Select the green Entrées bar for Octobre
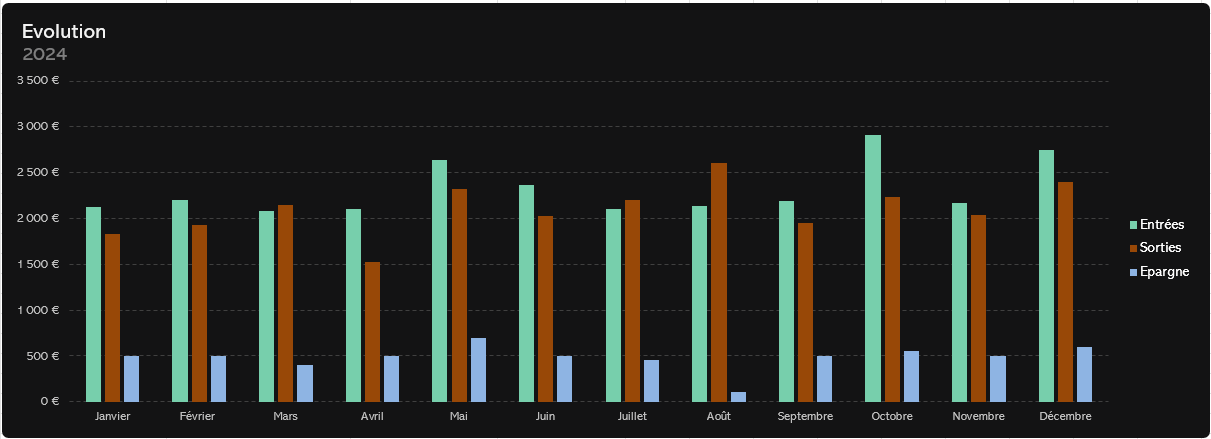1211x439 pixels. (873, 268)
